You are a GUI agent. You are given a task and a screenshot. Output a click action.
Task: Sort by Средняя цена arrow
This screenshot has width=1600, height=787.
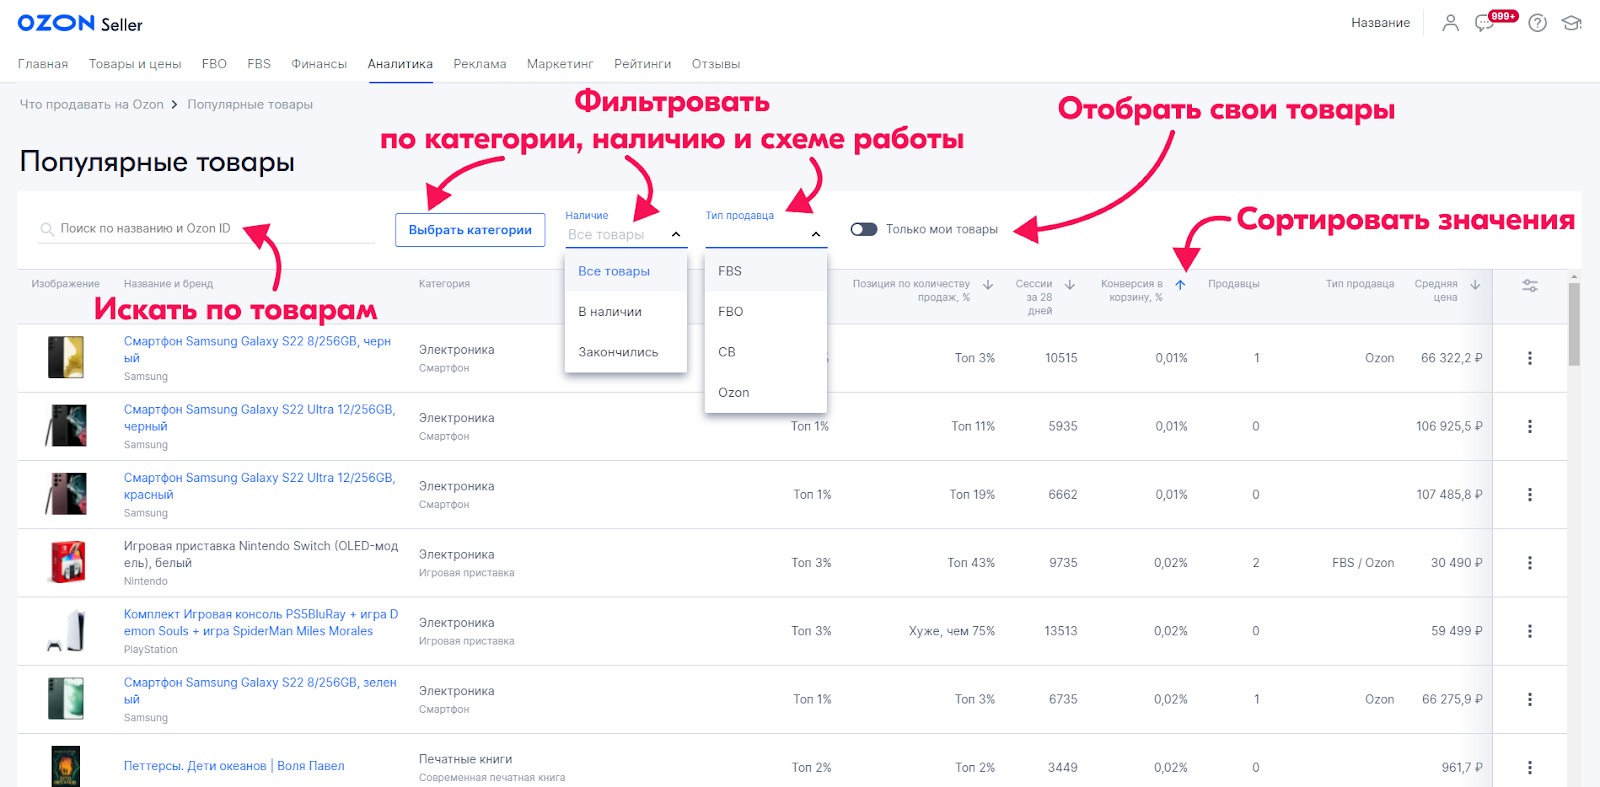1475,284
